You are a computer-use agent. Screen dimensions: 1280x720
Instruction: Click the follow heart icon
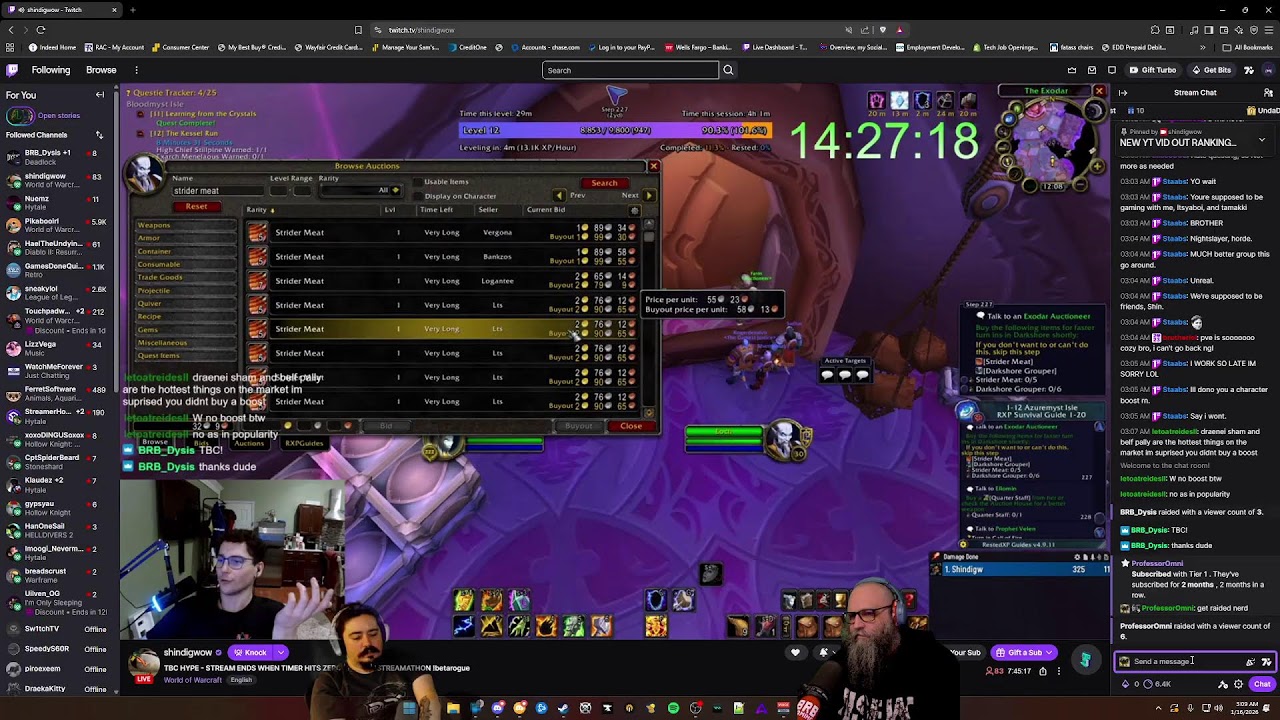(795, 653)
